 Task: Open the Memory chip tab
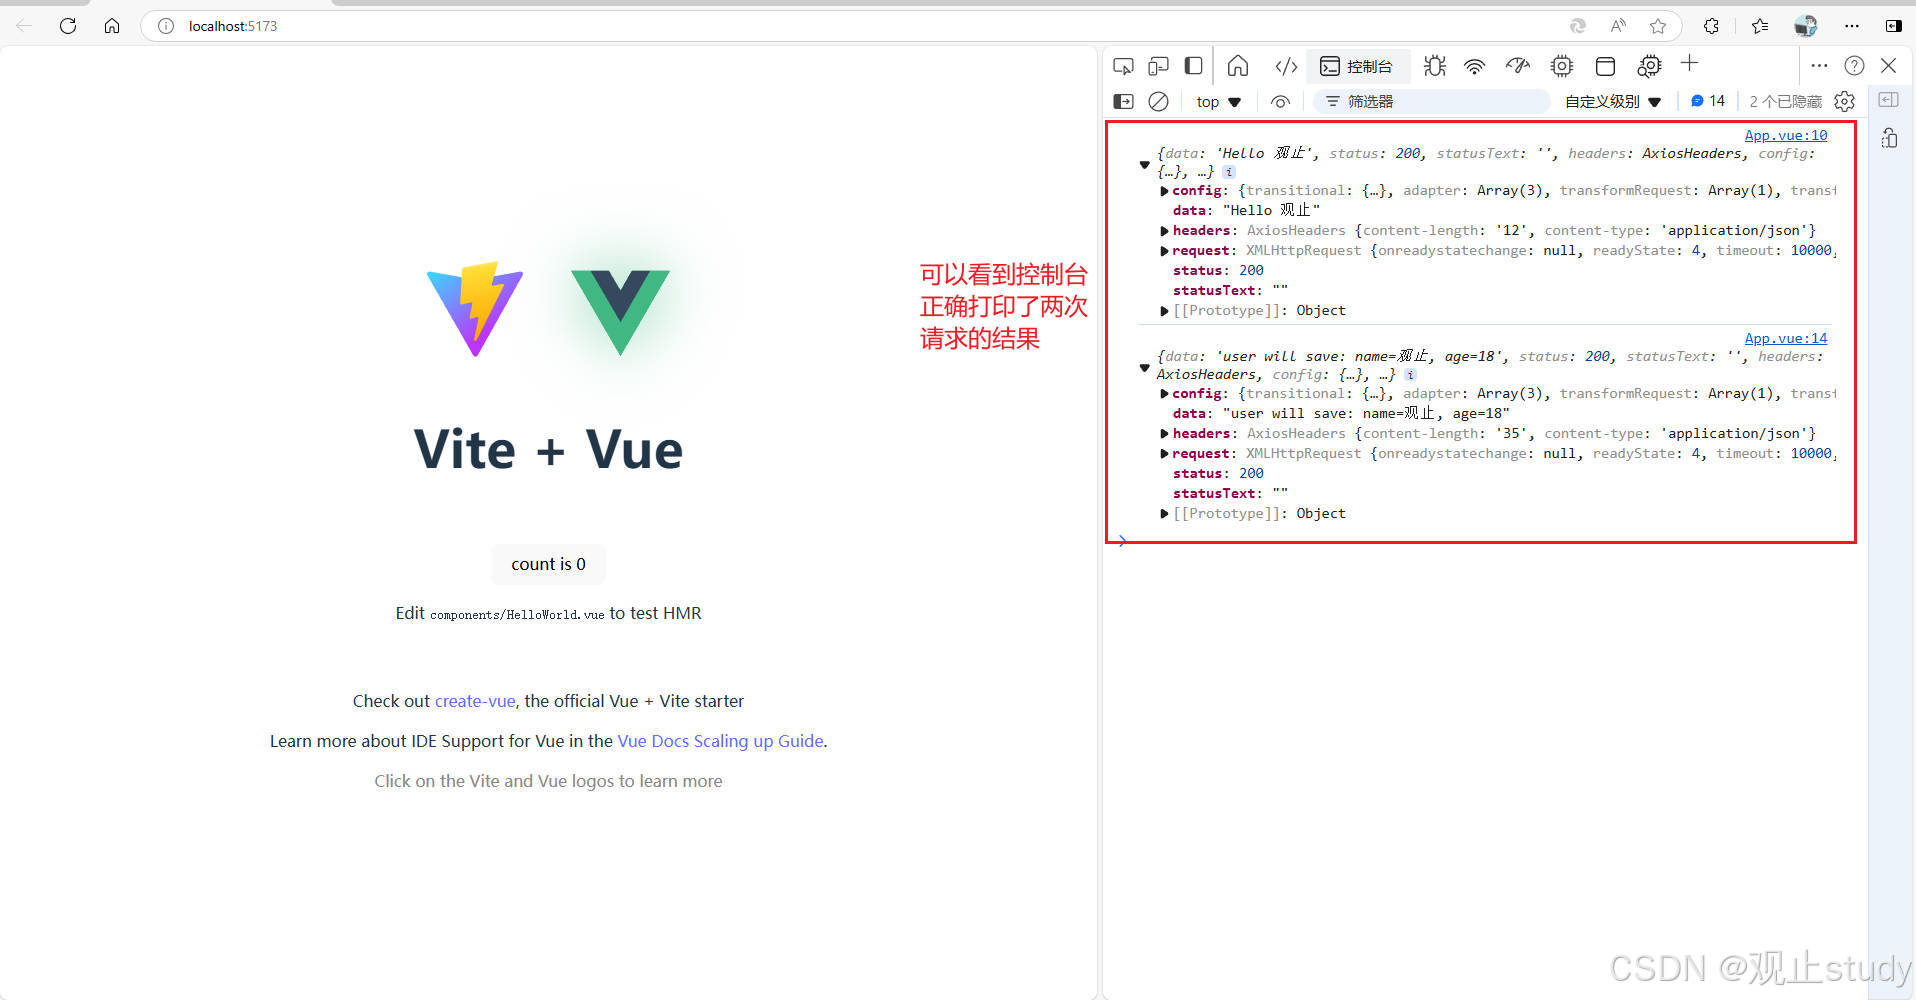pyautogui.click(x=1561, y=66)
